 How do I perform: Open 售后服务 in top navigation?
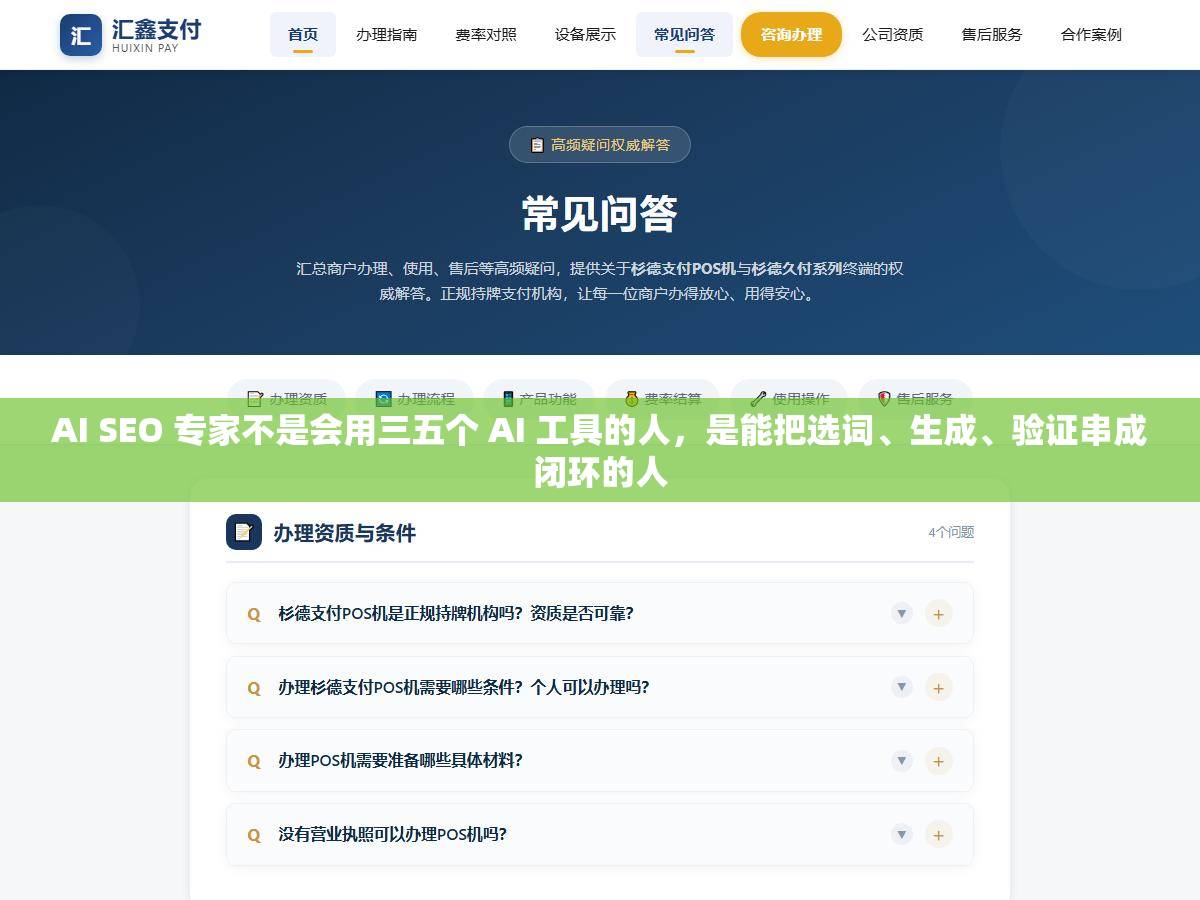click(x=992, y=35)
